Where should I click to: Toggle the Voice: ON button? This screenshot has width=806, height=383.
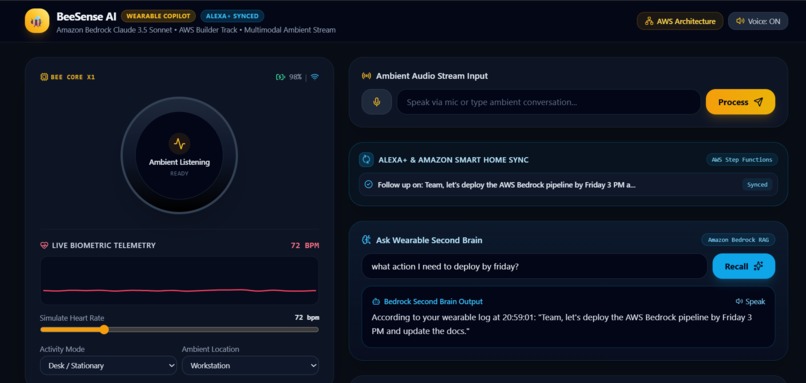click(x=758, y=21)
